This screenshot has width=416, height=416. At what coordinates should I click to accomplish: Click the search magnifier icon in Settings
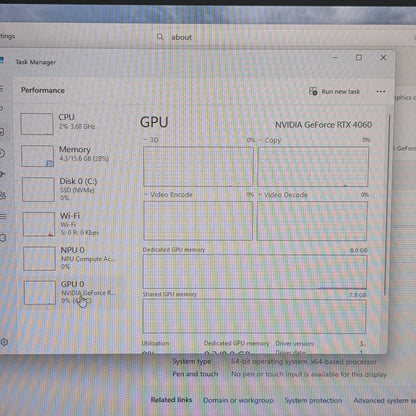[x=160, y=37]
